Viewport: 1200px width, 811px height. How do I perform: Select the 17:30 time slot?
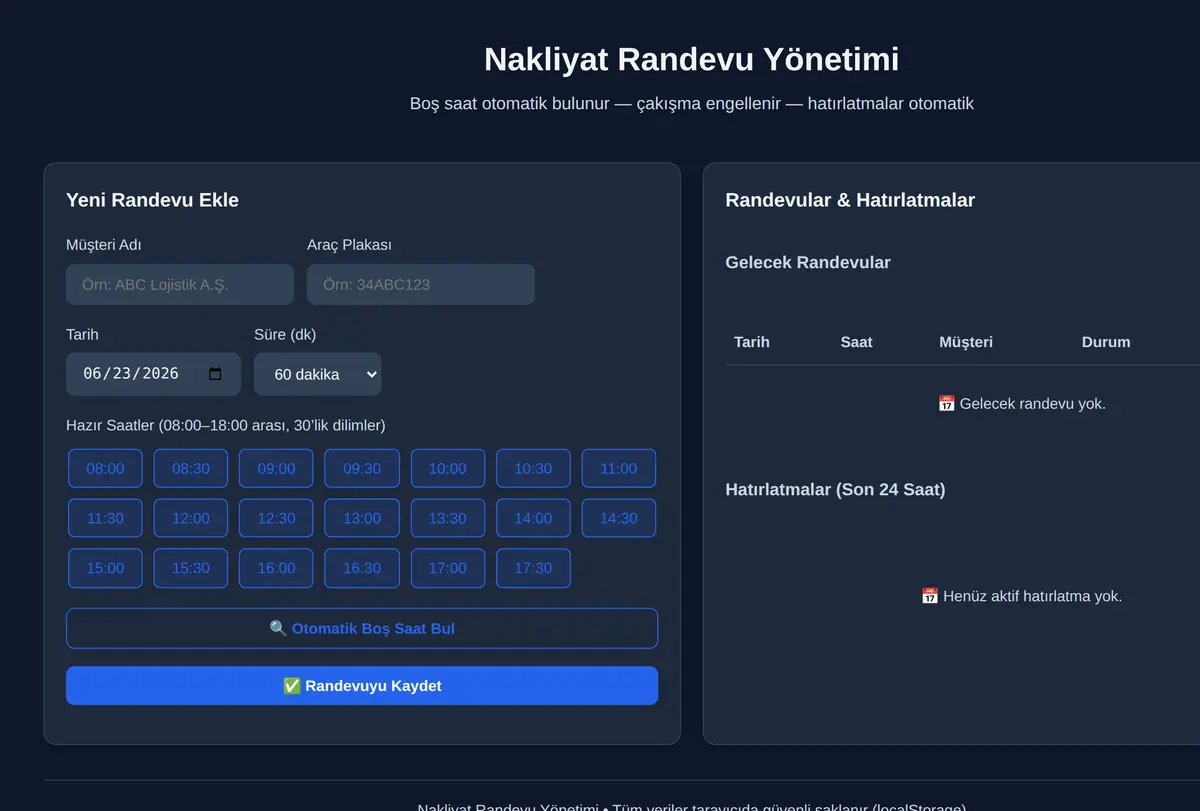pos(533,568)
